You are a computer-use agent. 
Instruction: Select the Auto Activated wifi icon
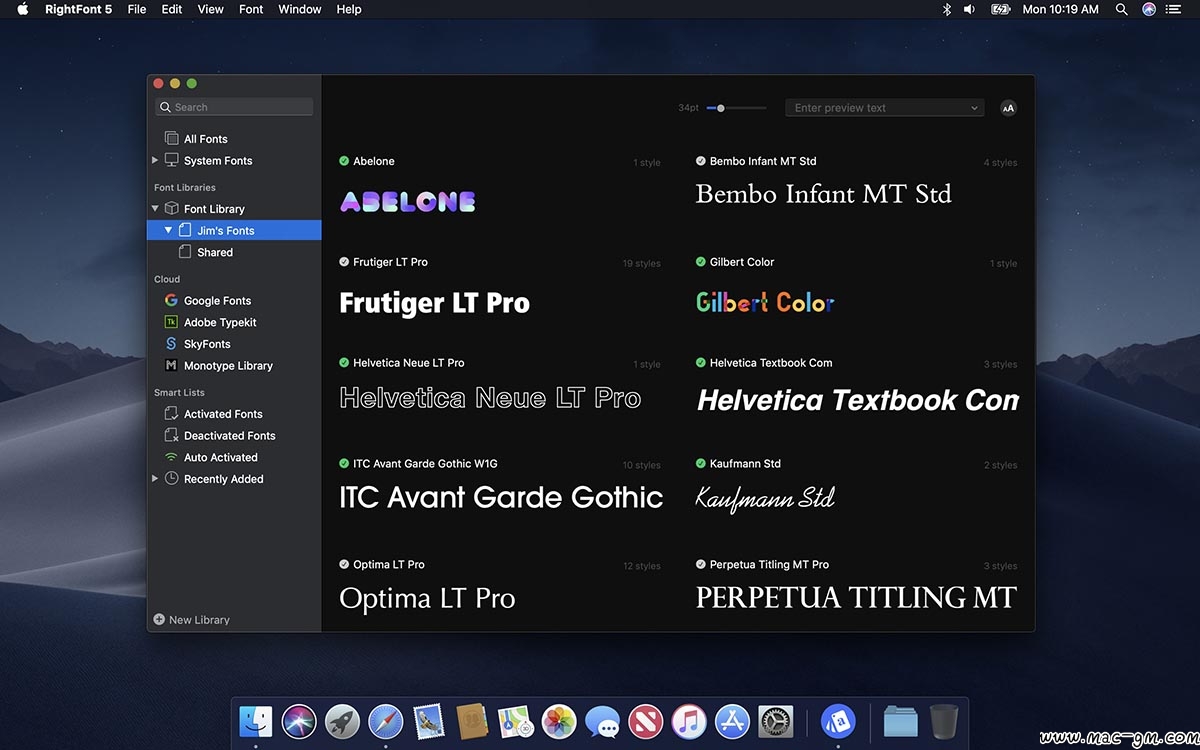click(x=171, y=457)
